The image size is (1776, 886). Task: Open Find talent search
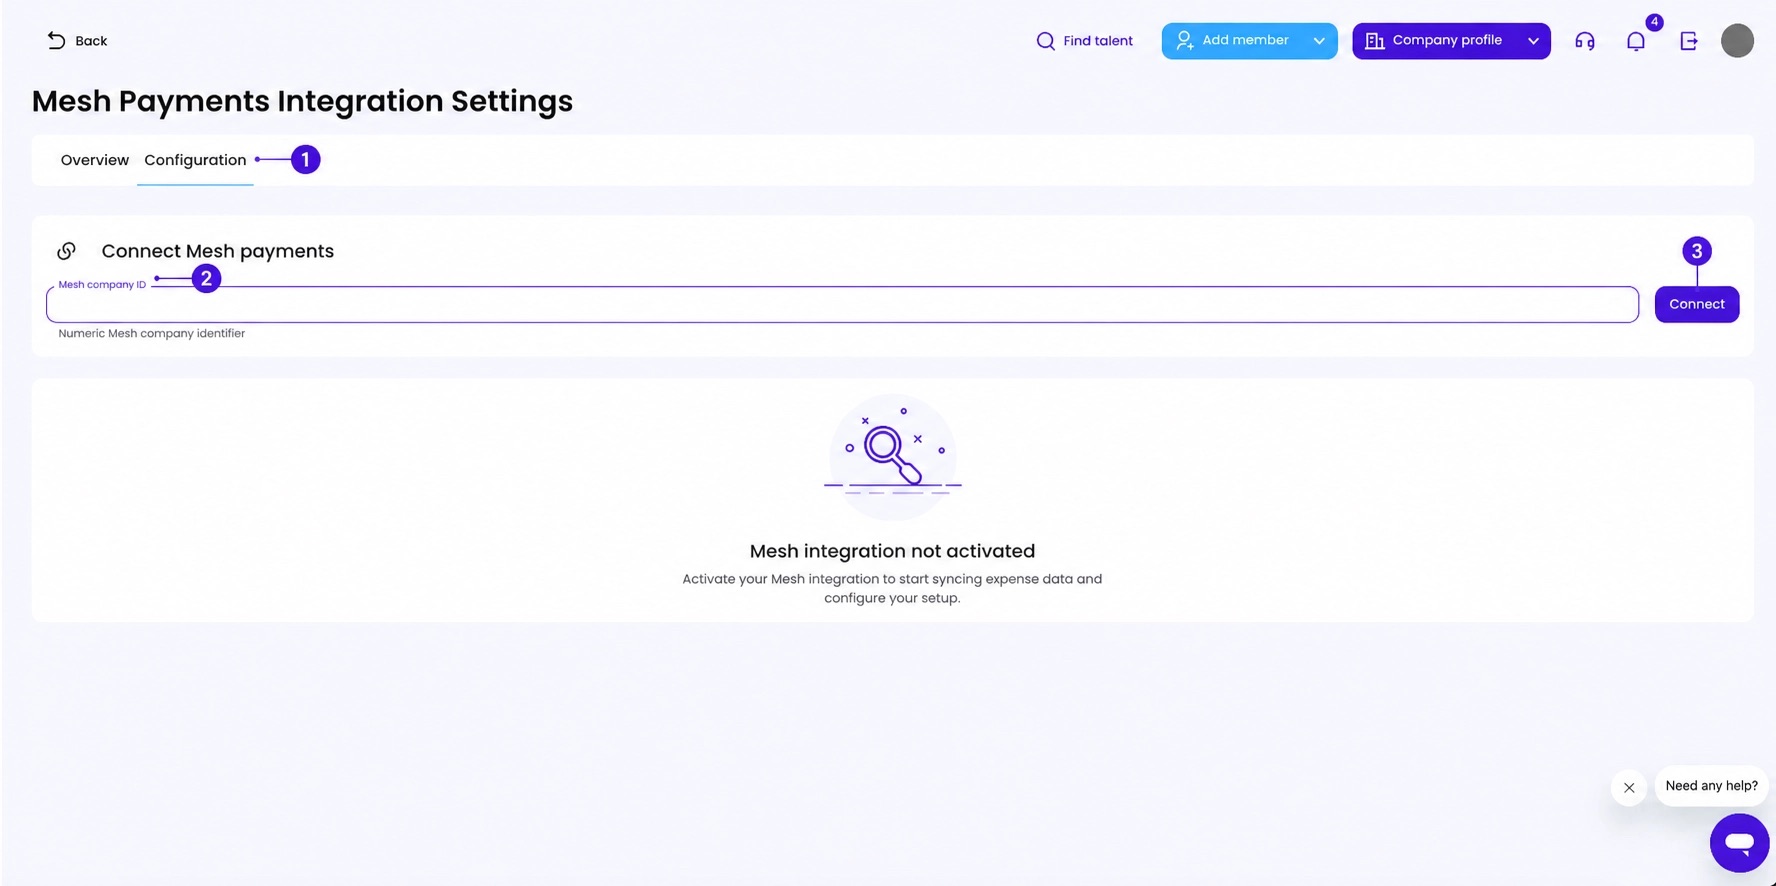1085,41
